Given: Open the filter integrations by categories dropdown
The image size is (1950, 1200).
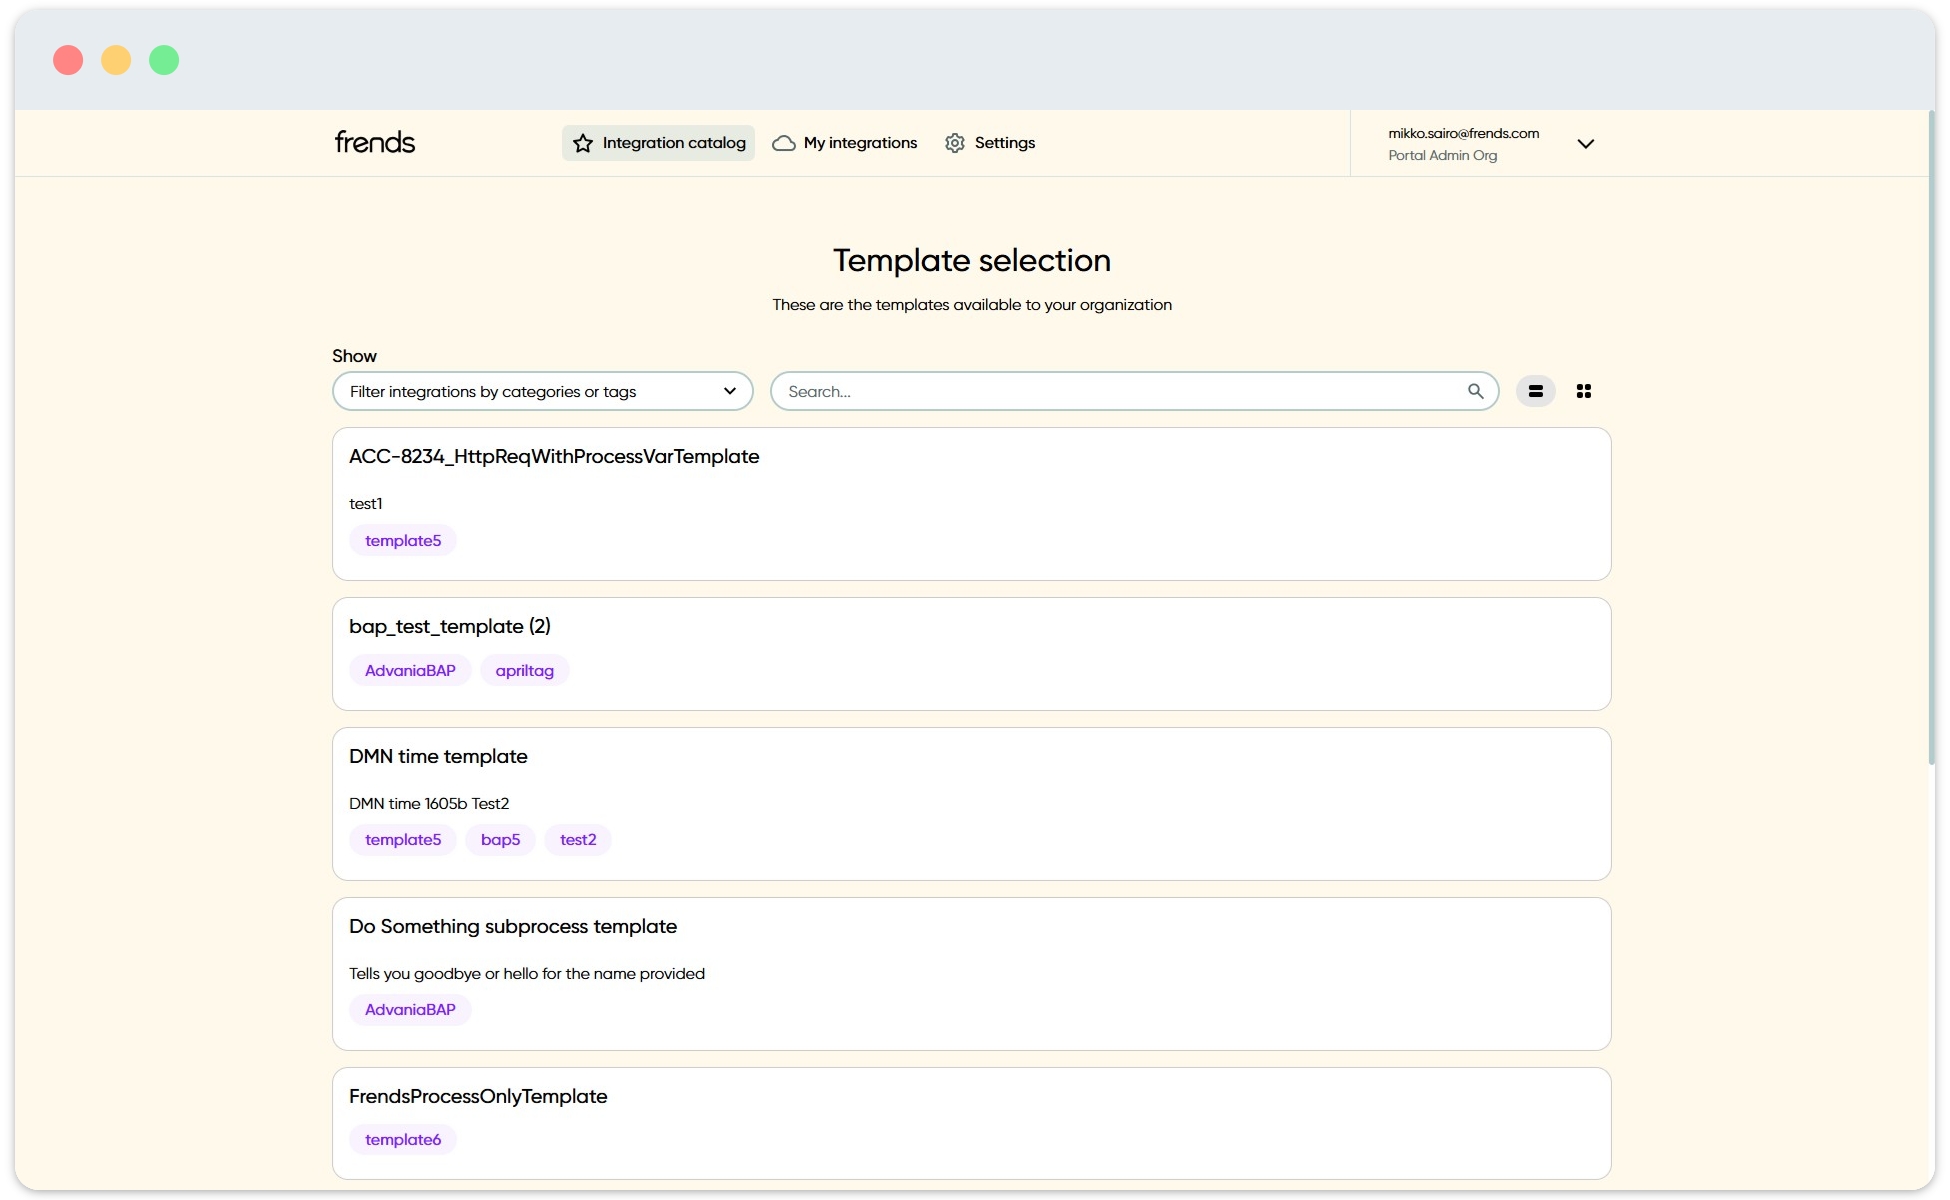Looking at the screenshot, I should (542, 391).
